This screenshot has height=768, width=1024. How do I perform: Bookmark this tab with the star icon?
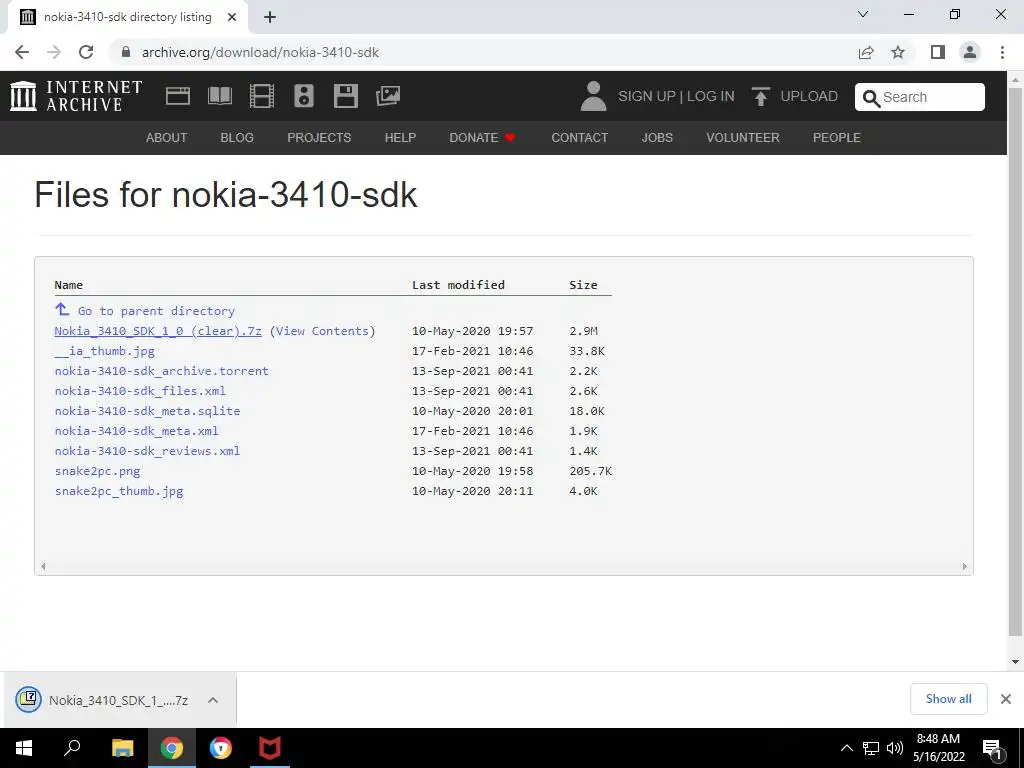[898, 52]
